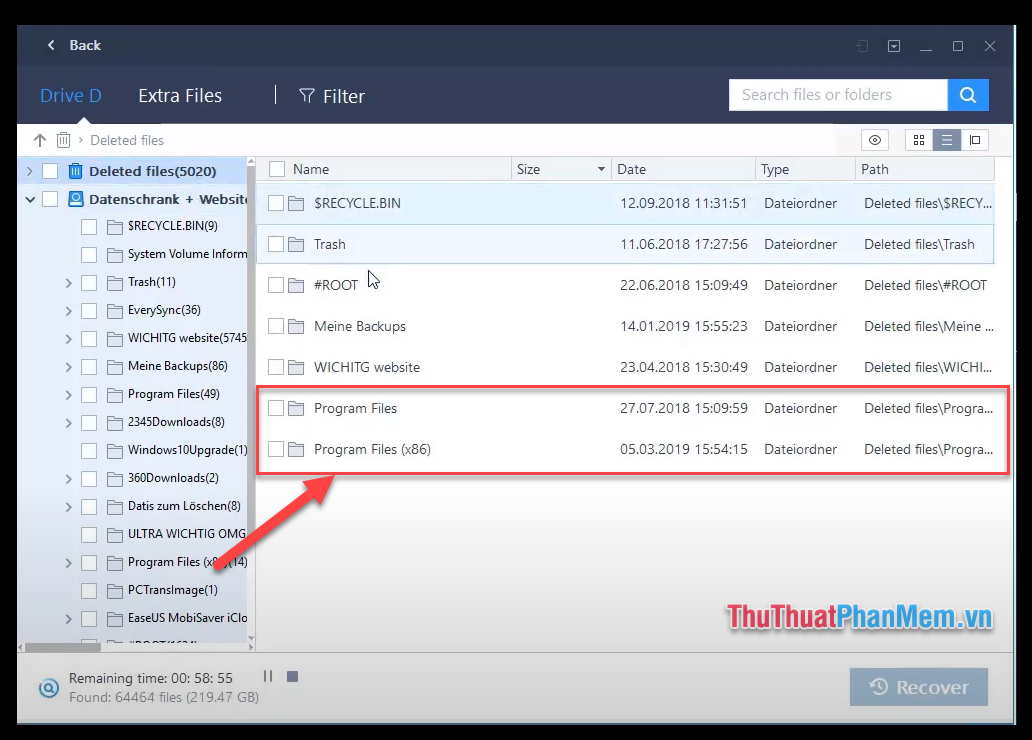Type in the Search files or folders field
The width and height of the screenshot is (1032, 740).
point(838,95)
